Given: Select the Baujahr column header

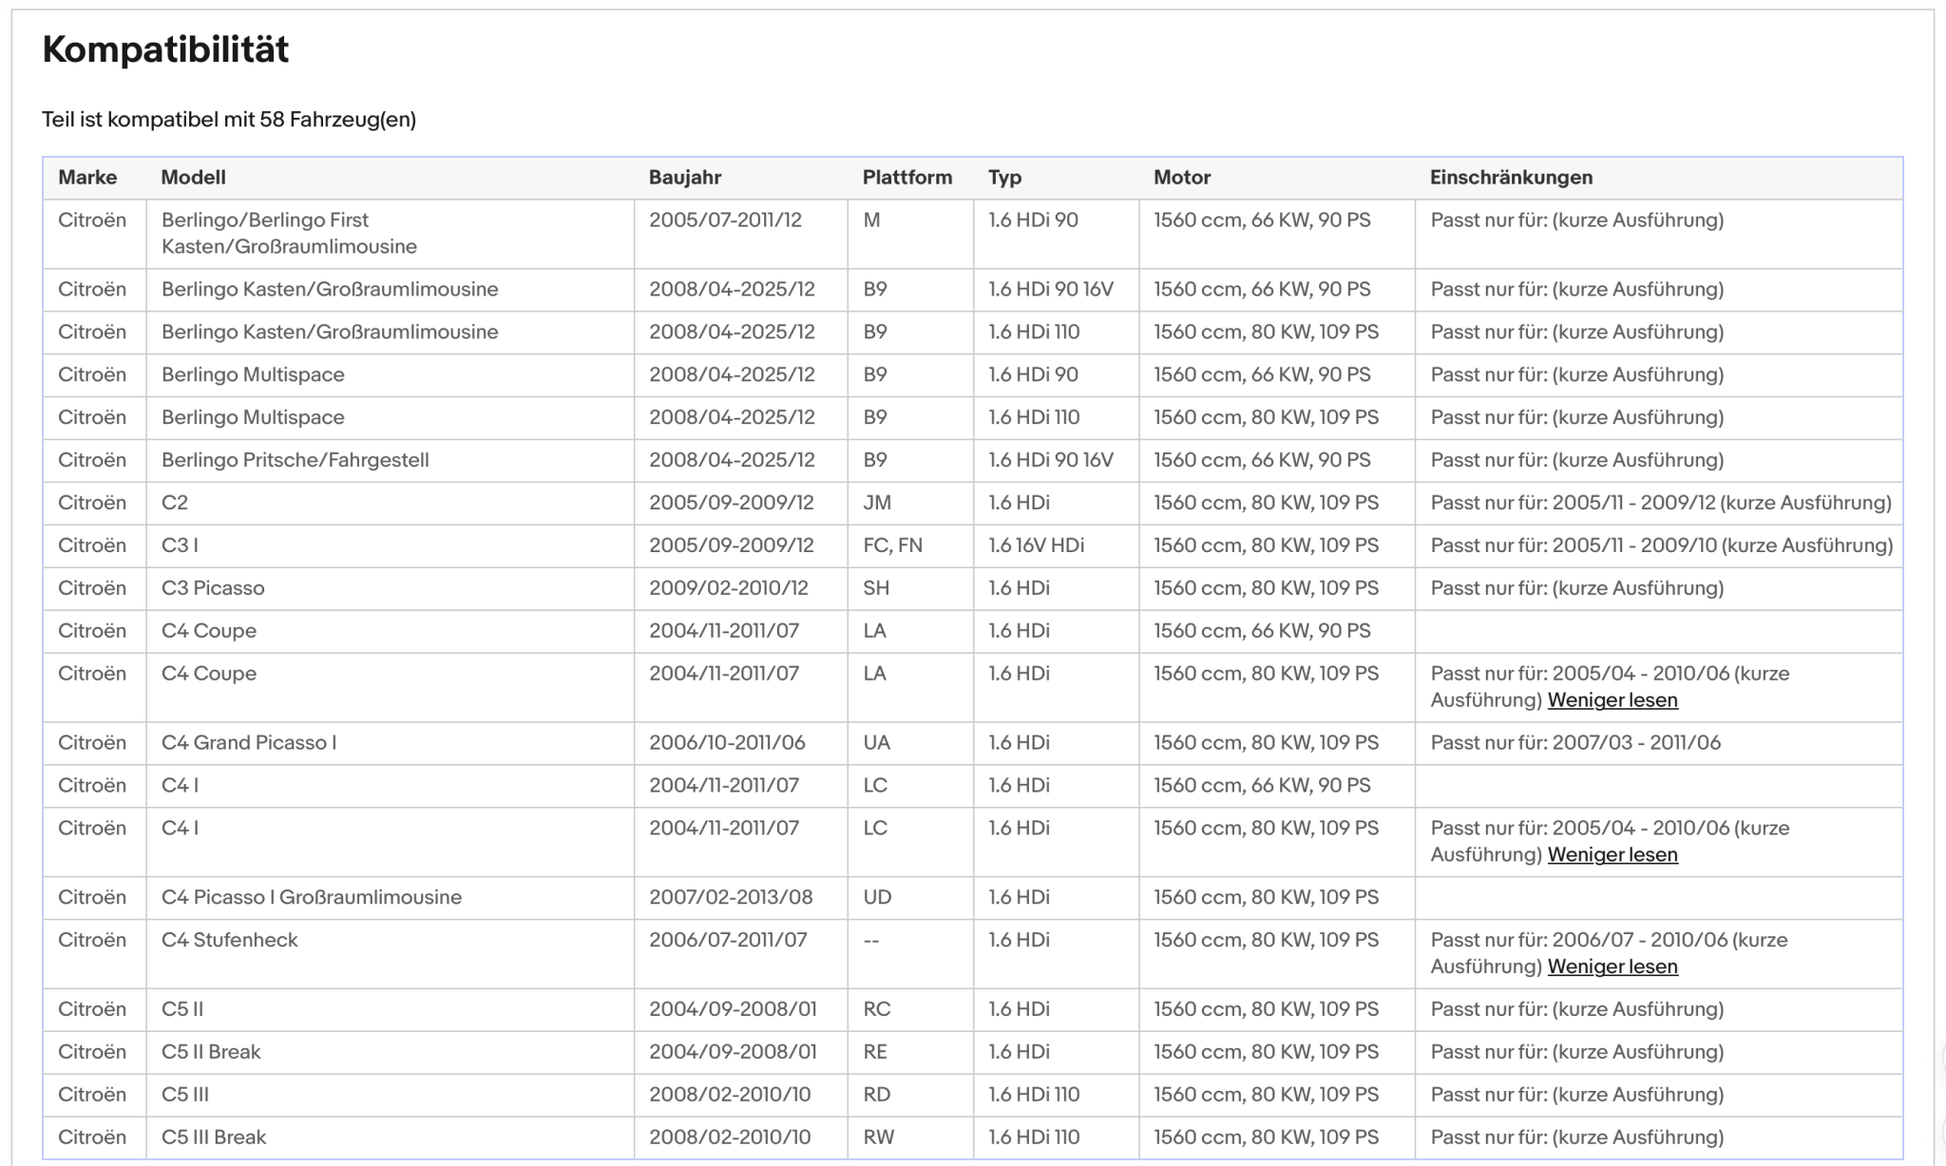Looking at the screenshot, I should (x=684, y=178).
